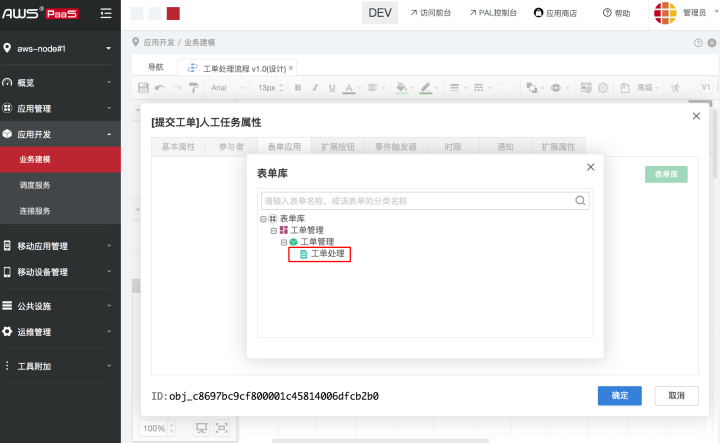Open the 管理员 user menu

point(685,13)
